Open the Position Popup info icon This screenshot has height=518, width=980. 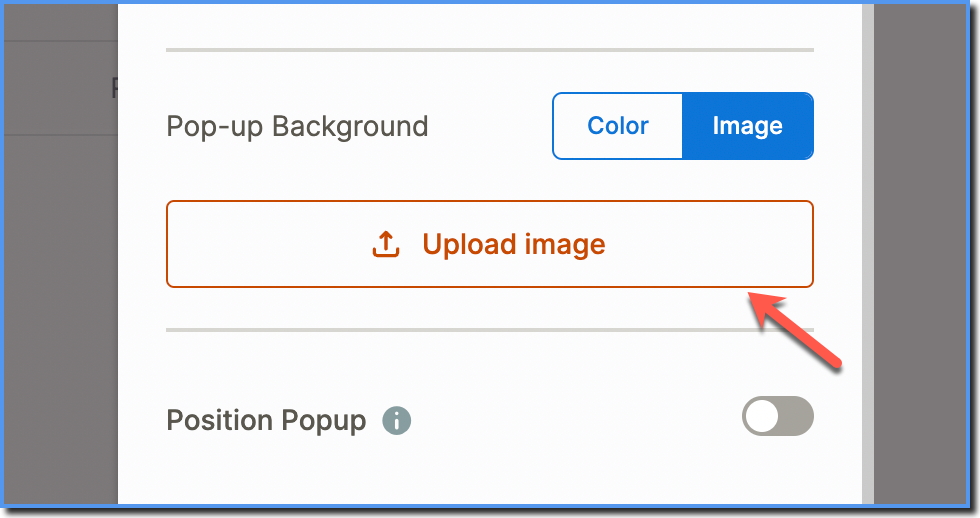click(x=397, y=421)
